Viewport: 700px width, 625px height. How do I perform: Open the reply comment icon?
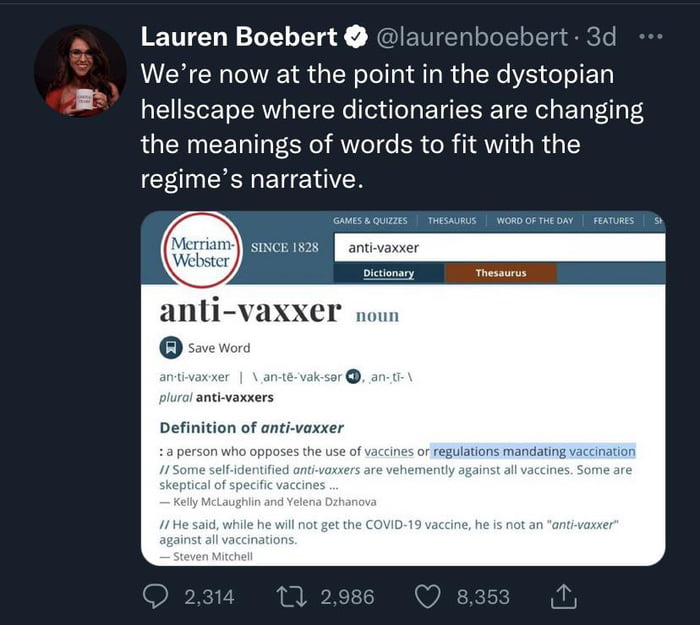click(x=155, y=596)
